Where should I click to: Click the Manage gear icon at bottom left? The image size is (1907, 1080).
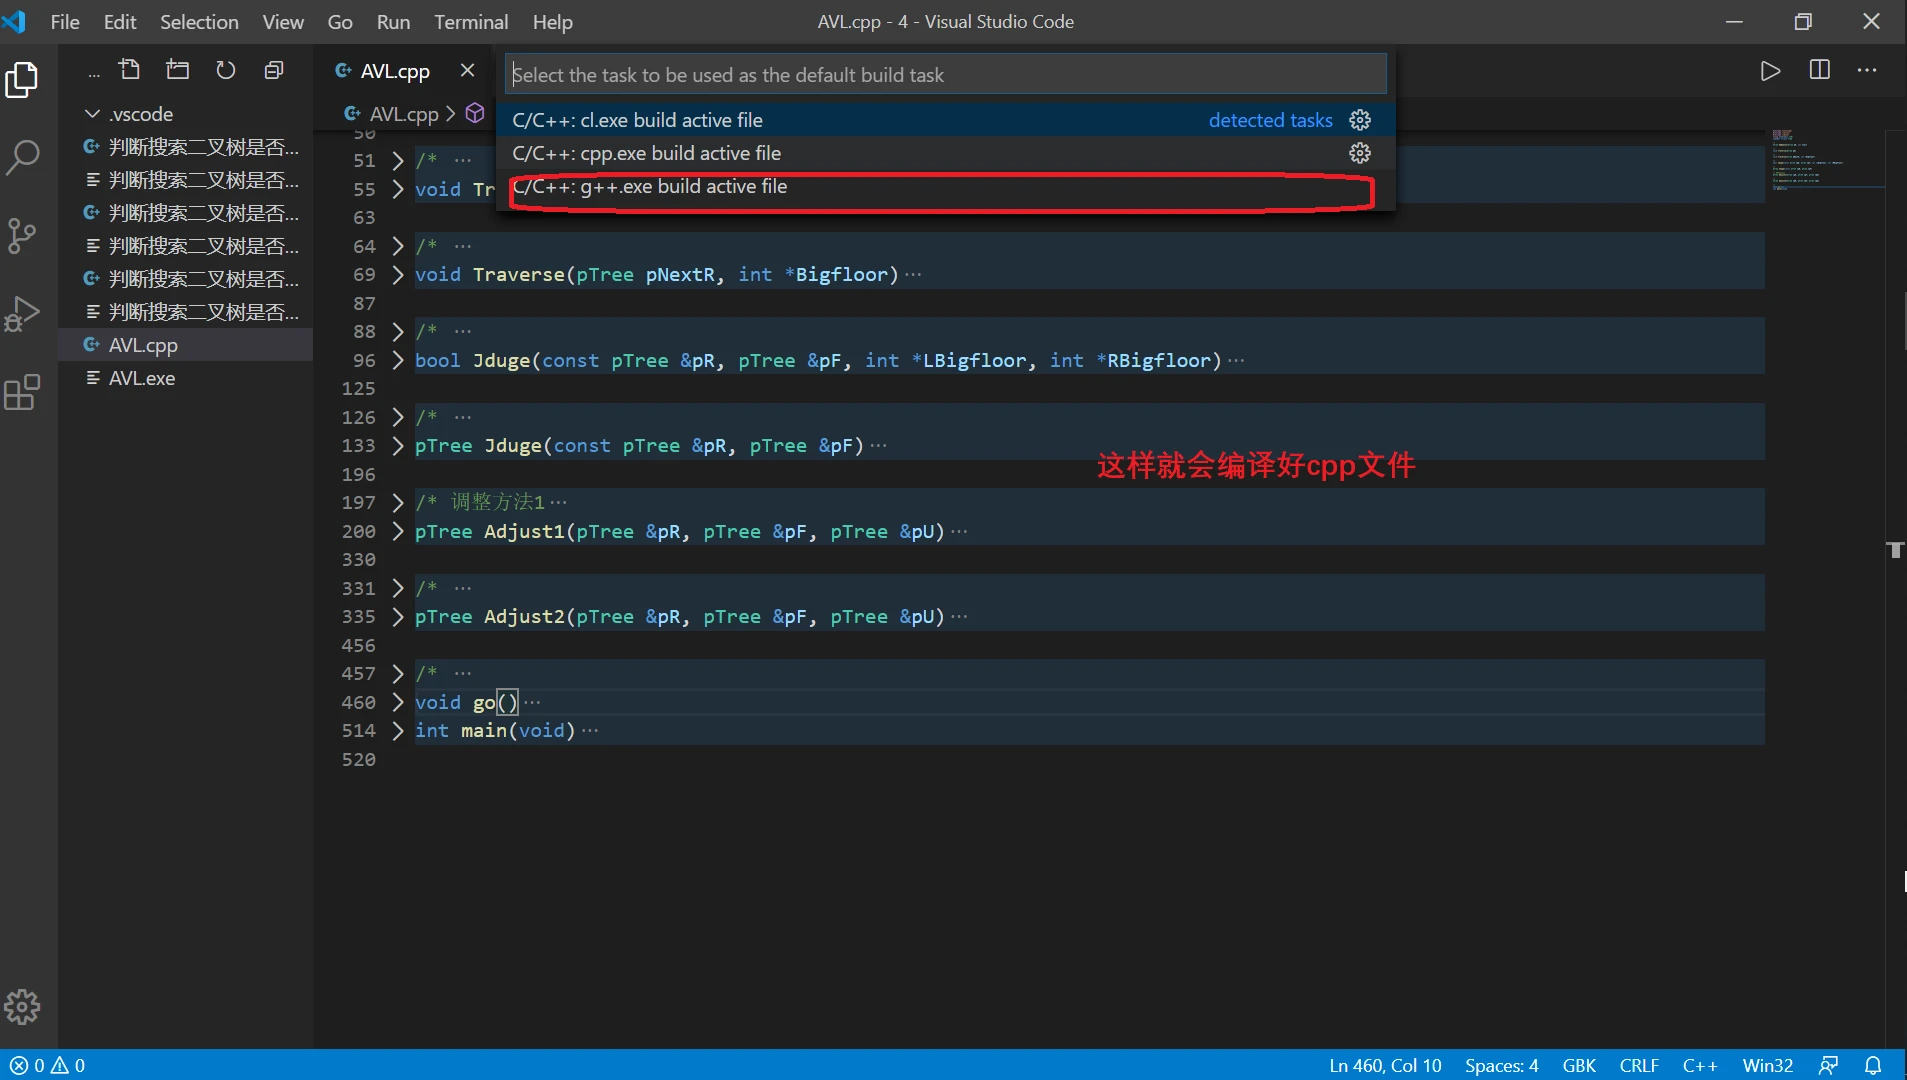tap(22, 1007)
